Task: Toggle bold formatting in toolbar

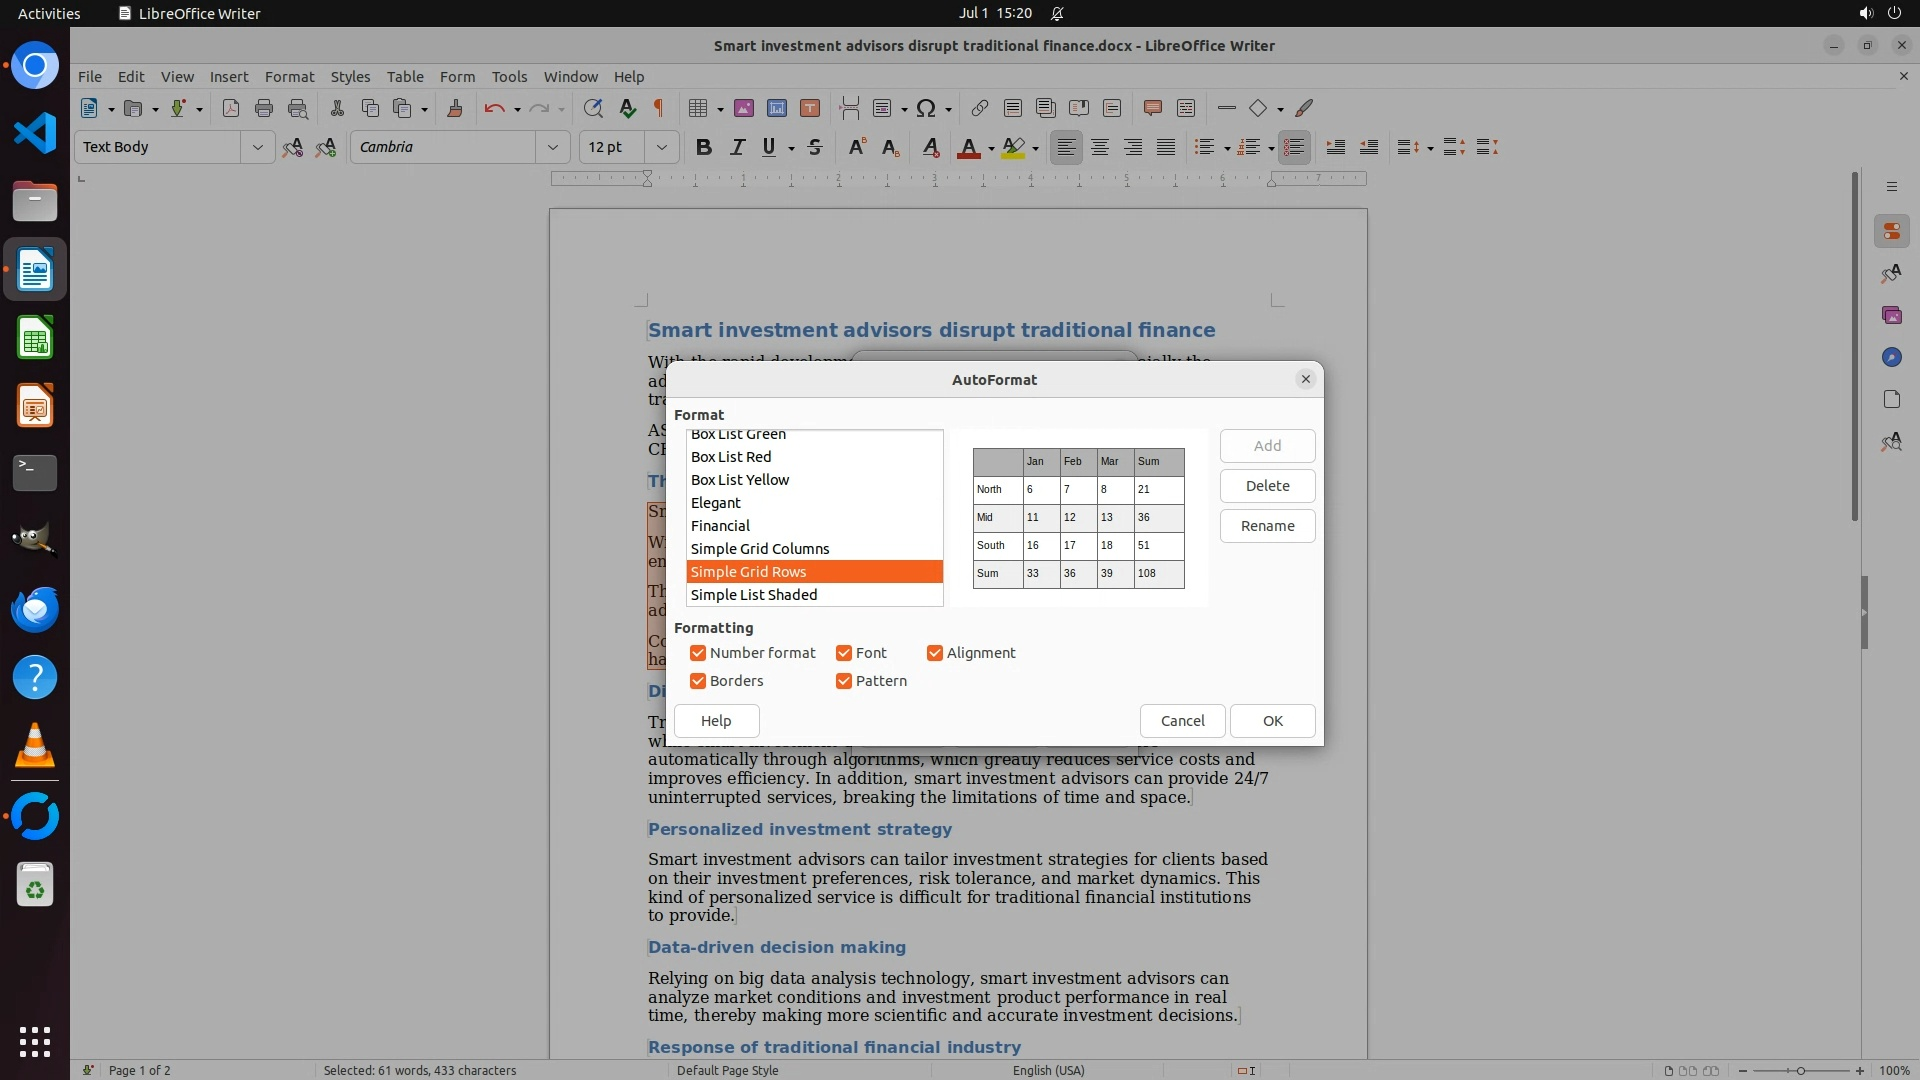Action: pyautogui.click(x=704, y=148)
